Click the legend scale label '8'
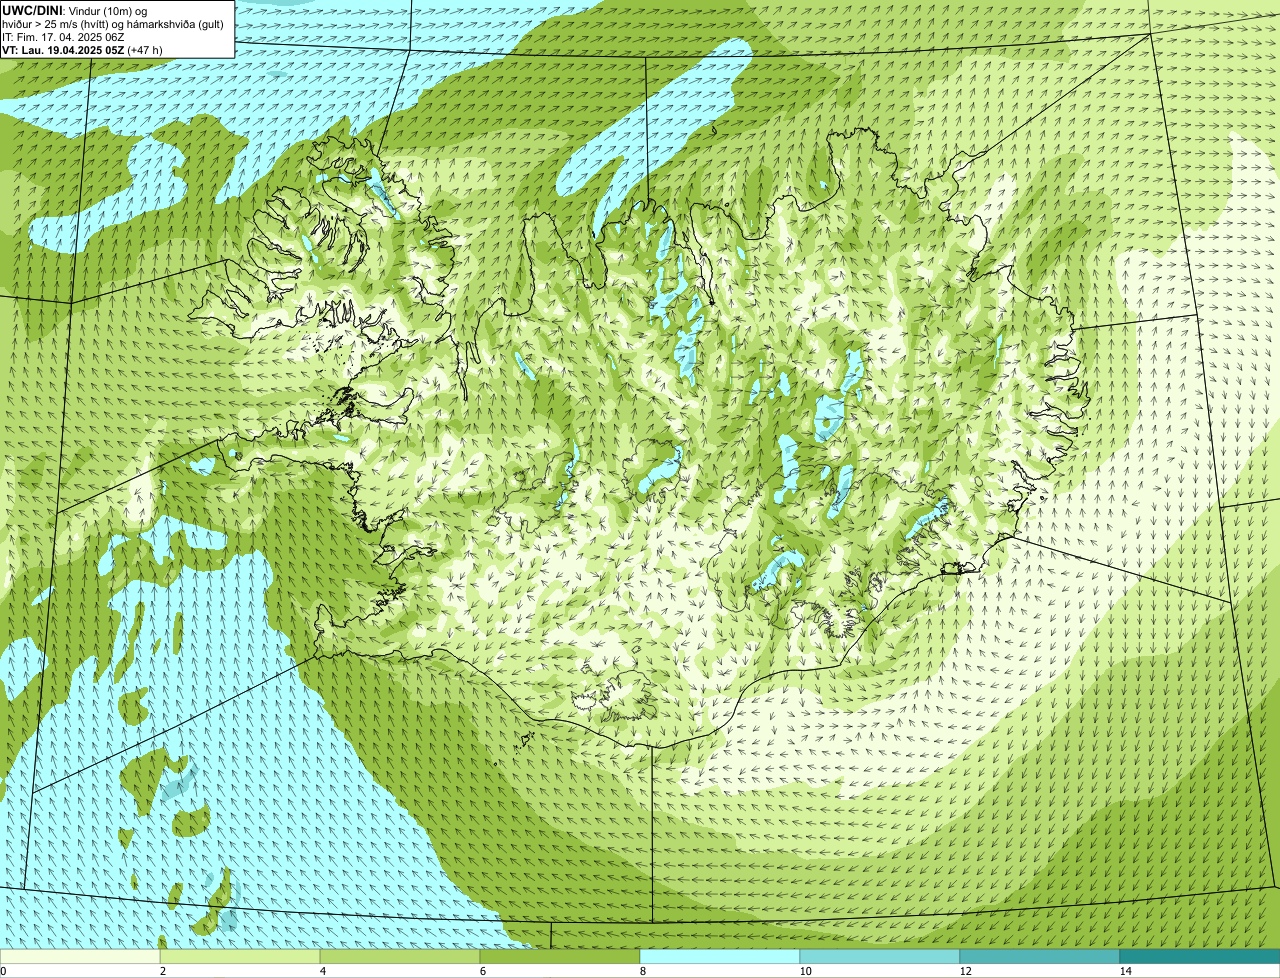This screenshot has height=978, width=1280. click(x=642, y=971)
